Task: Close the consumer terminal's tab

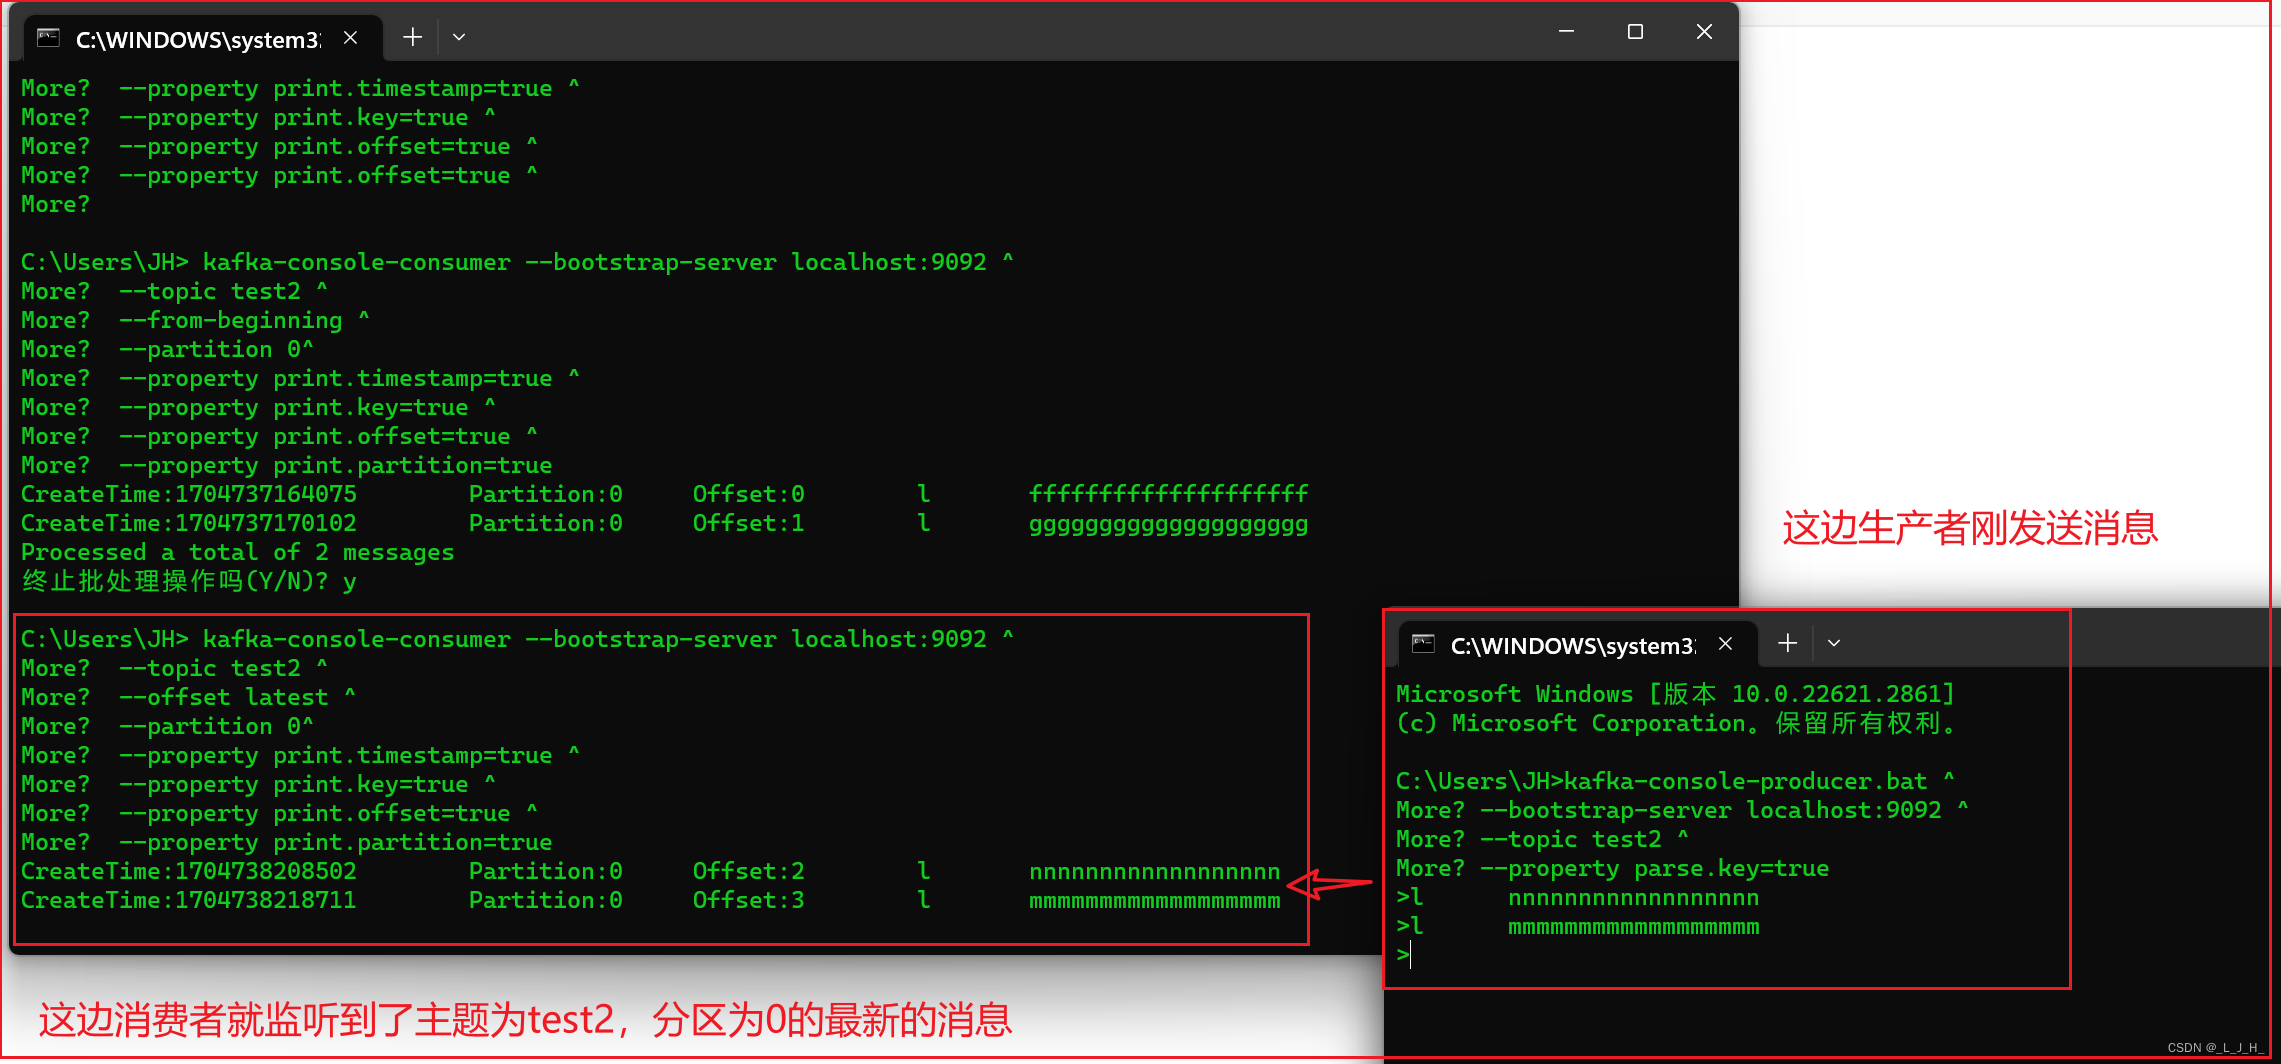Action: [x=351, y=38]
